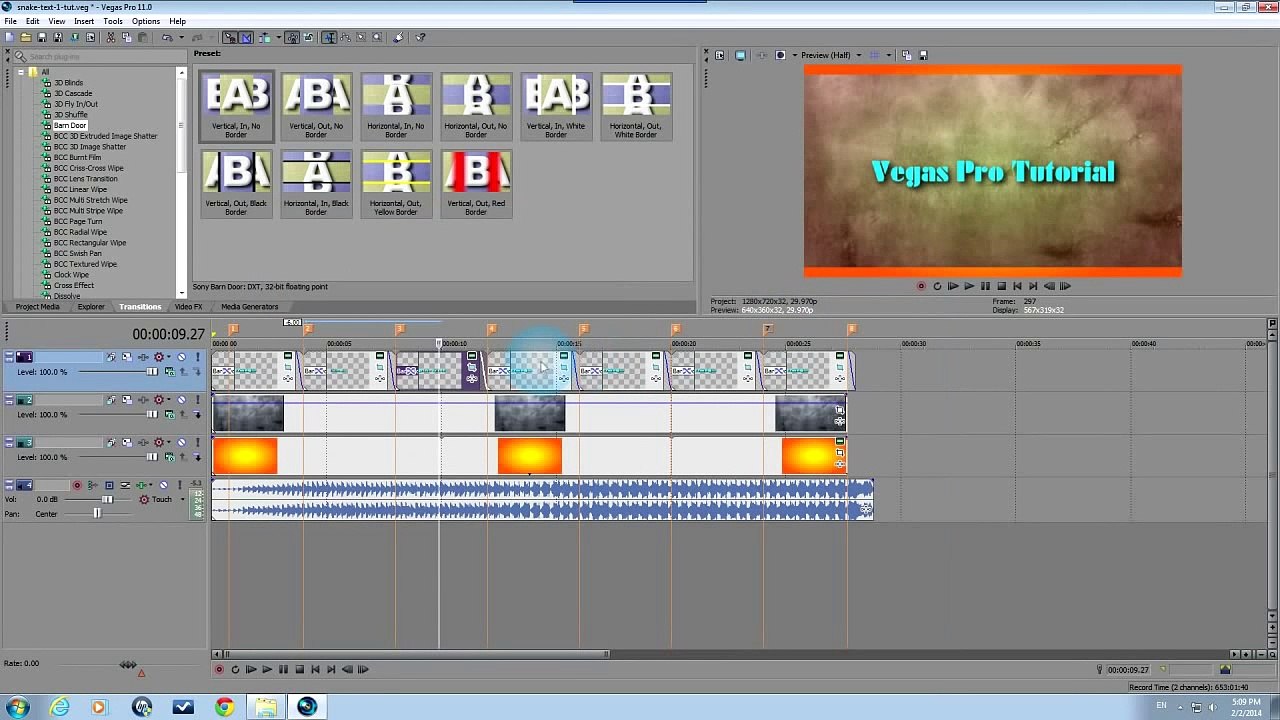Viewport: 1280px width, 720px height.
Task: Mute audio track 4
Action: point(163,485)
